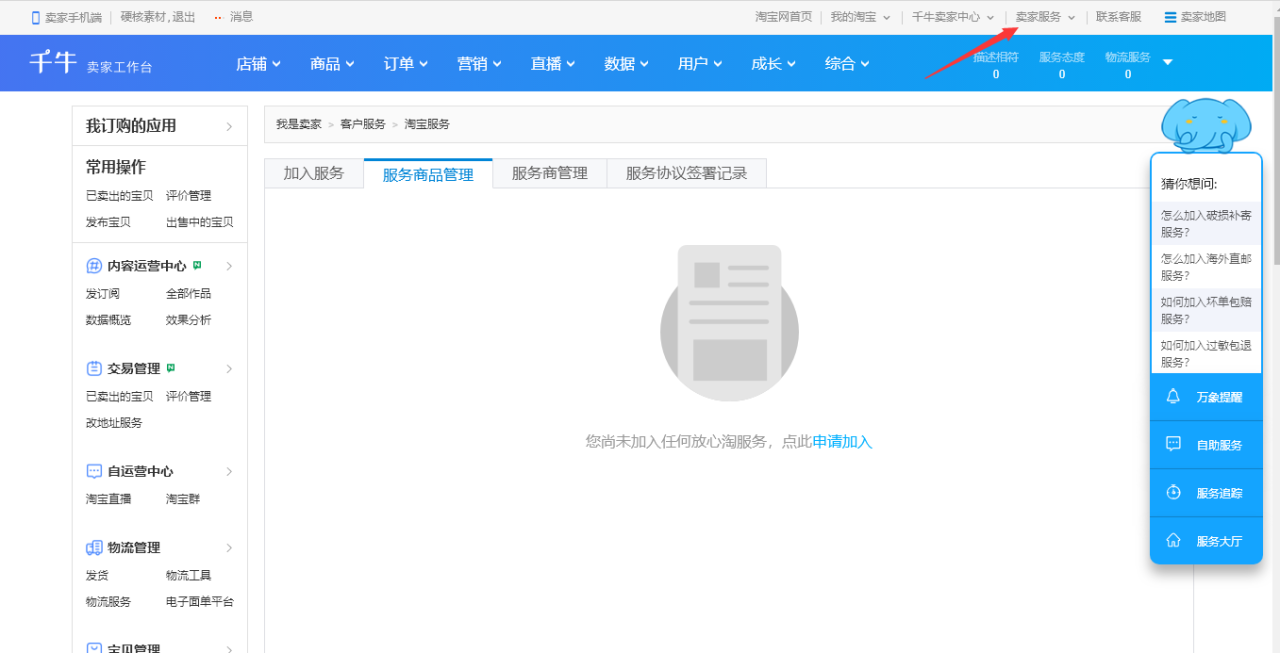The width and height of the screenshot is (1280, 653).
Task: Click the 消息 message dots icon
Action: tap(218, 17)
